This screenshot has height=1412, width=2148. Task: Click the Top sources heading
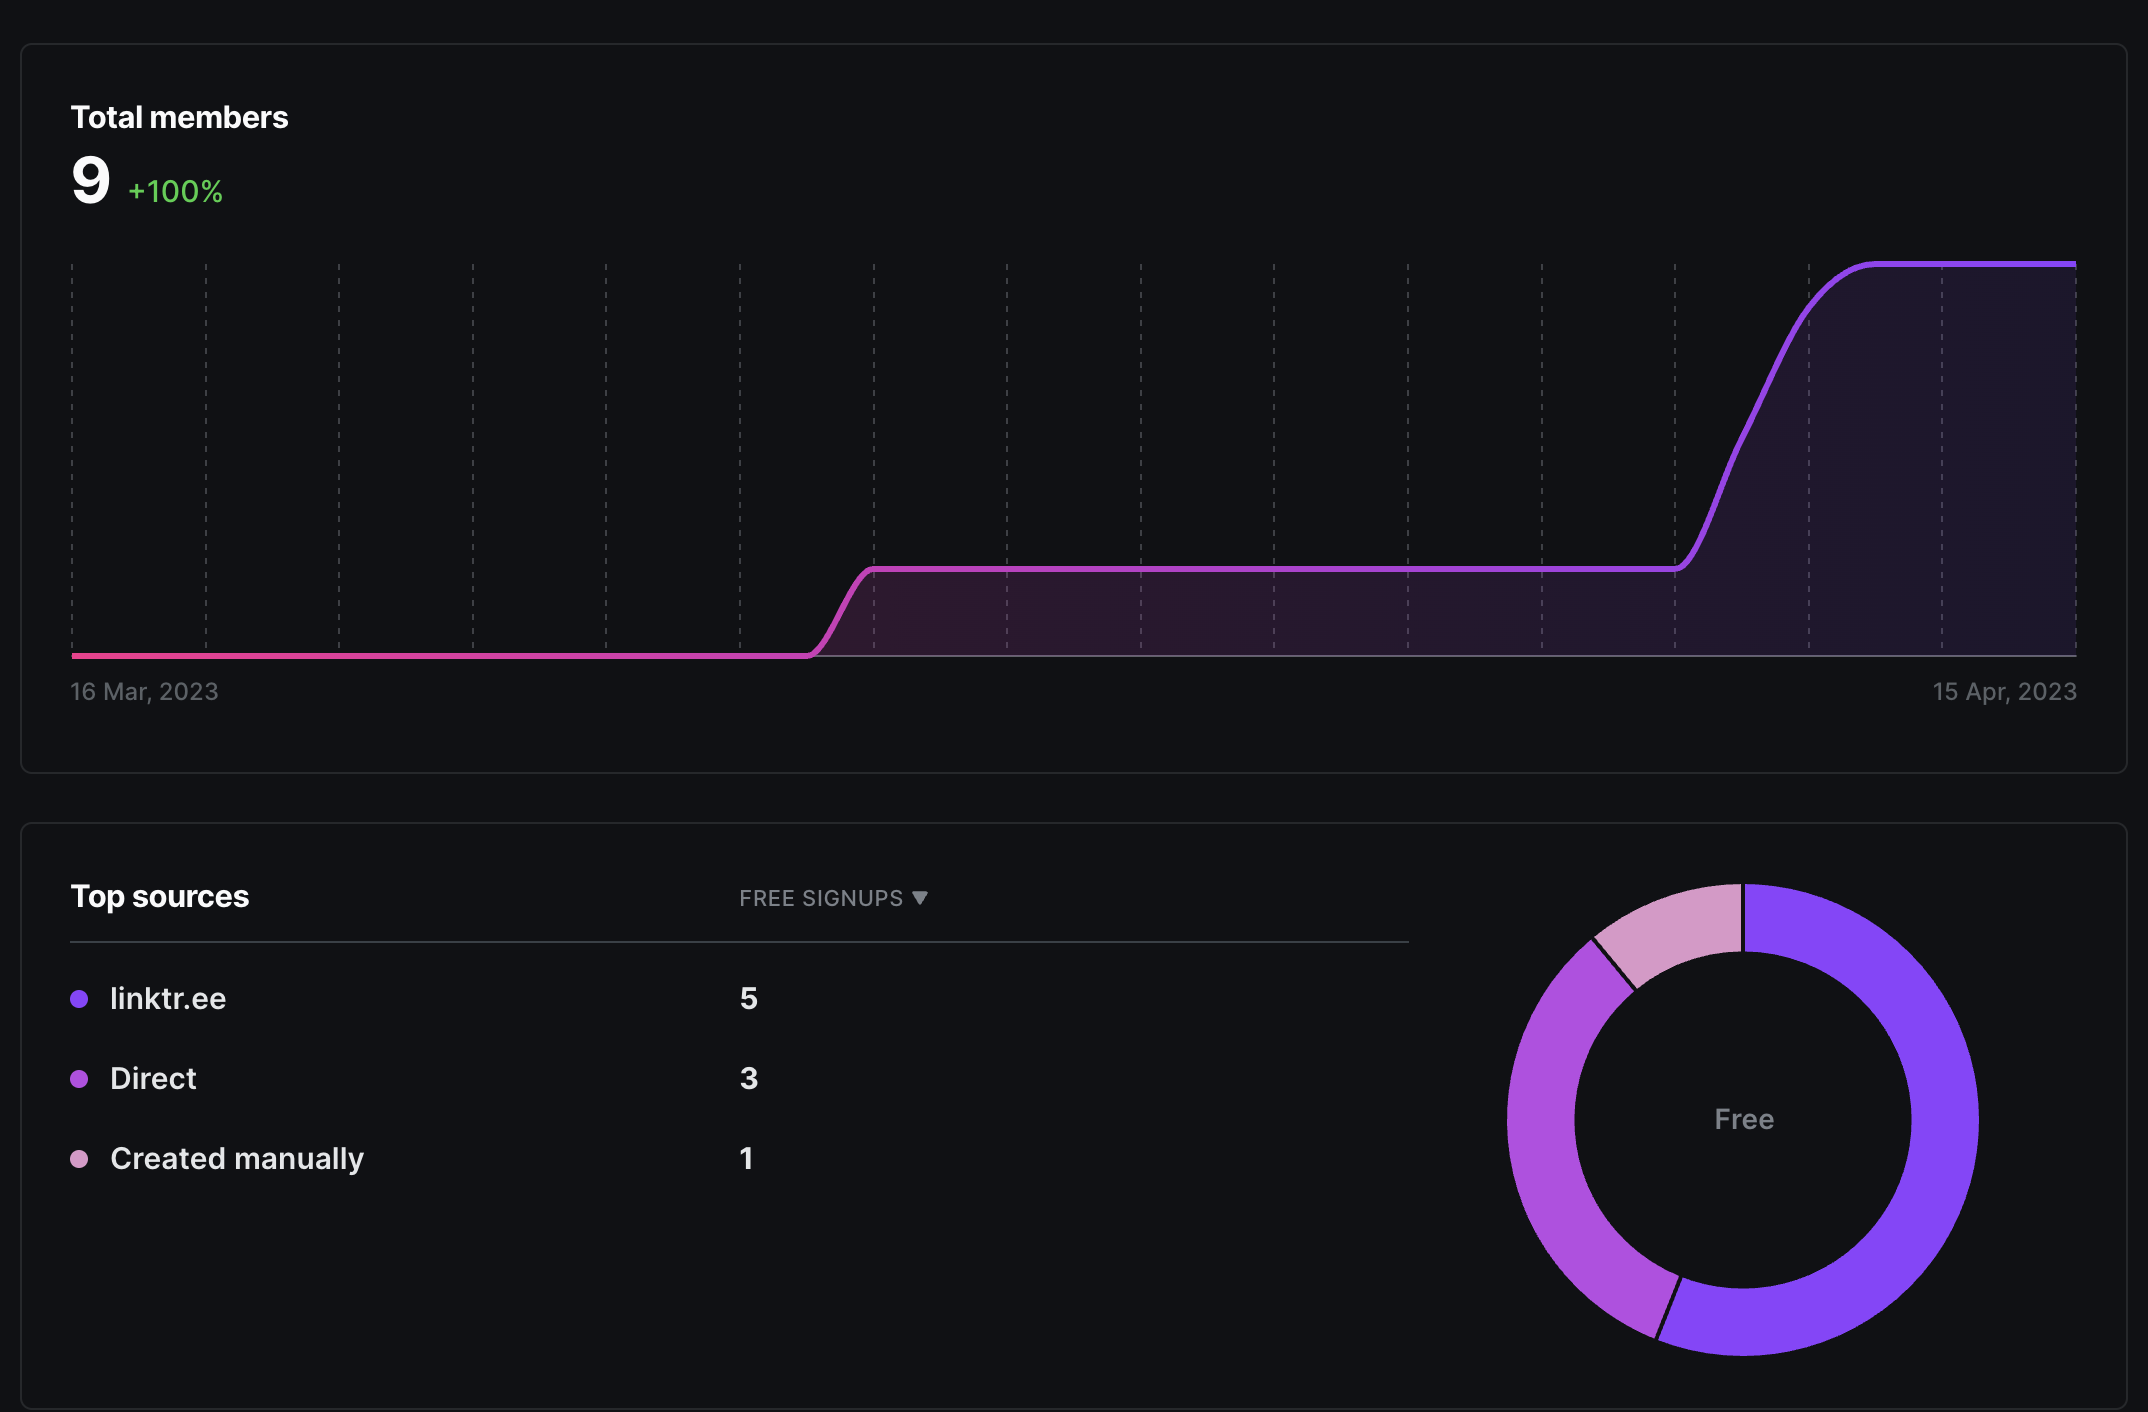pos(159,896)
